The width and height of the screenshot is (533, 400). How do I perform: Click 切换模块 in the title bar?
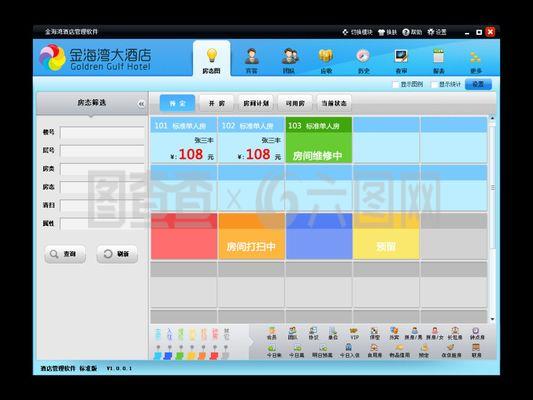point(357,32)
